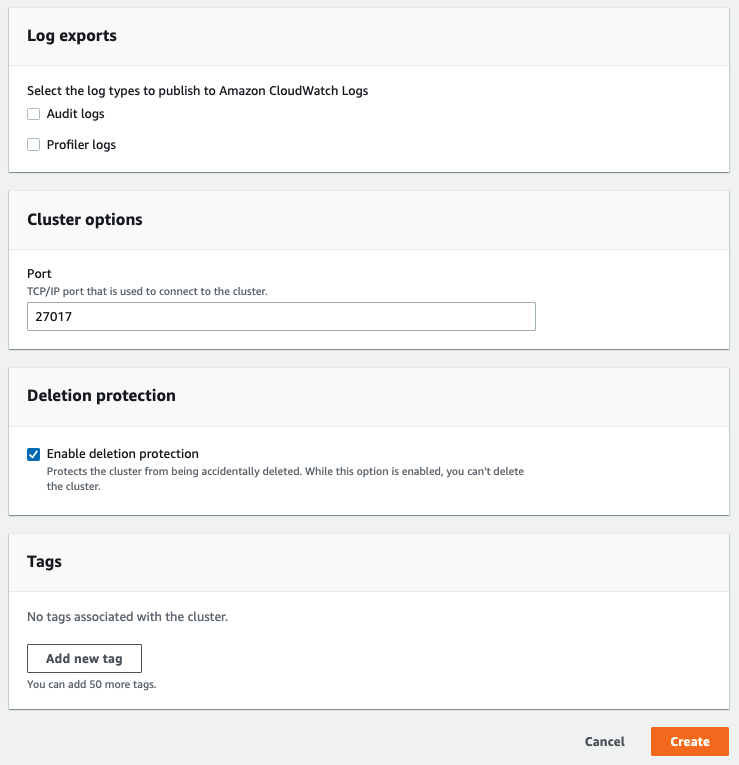The image size is (739, 765).
Task: Click the Deletion protection section heading
Action: (101, 396)
